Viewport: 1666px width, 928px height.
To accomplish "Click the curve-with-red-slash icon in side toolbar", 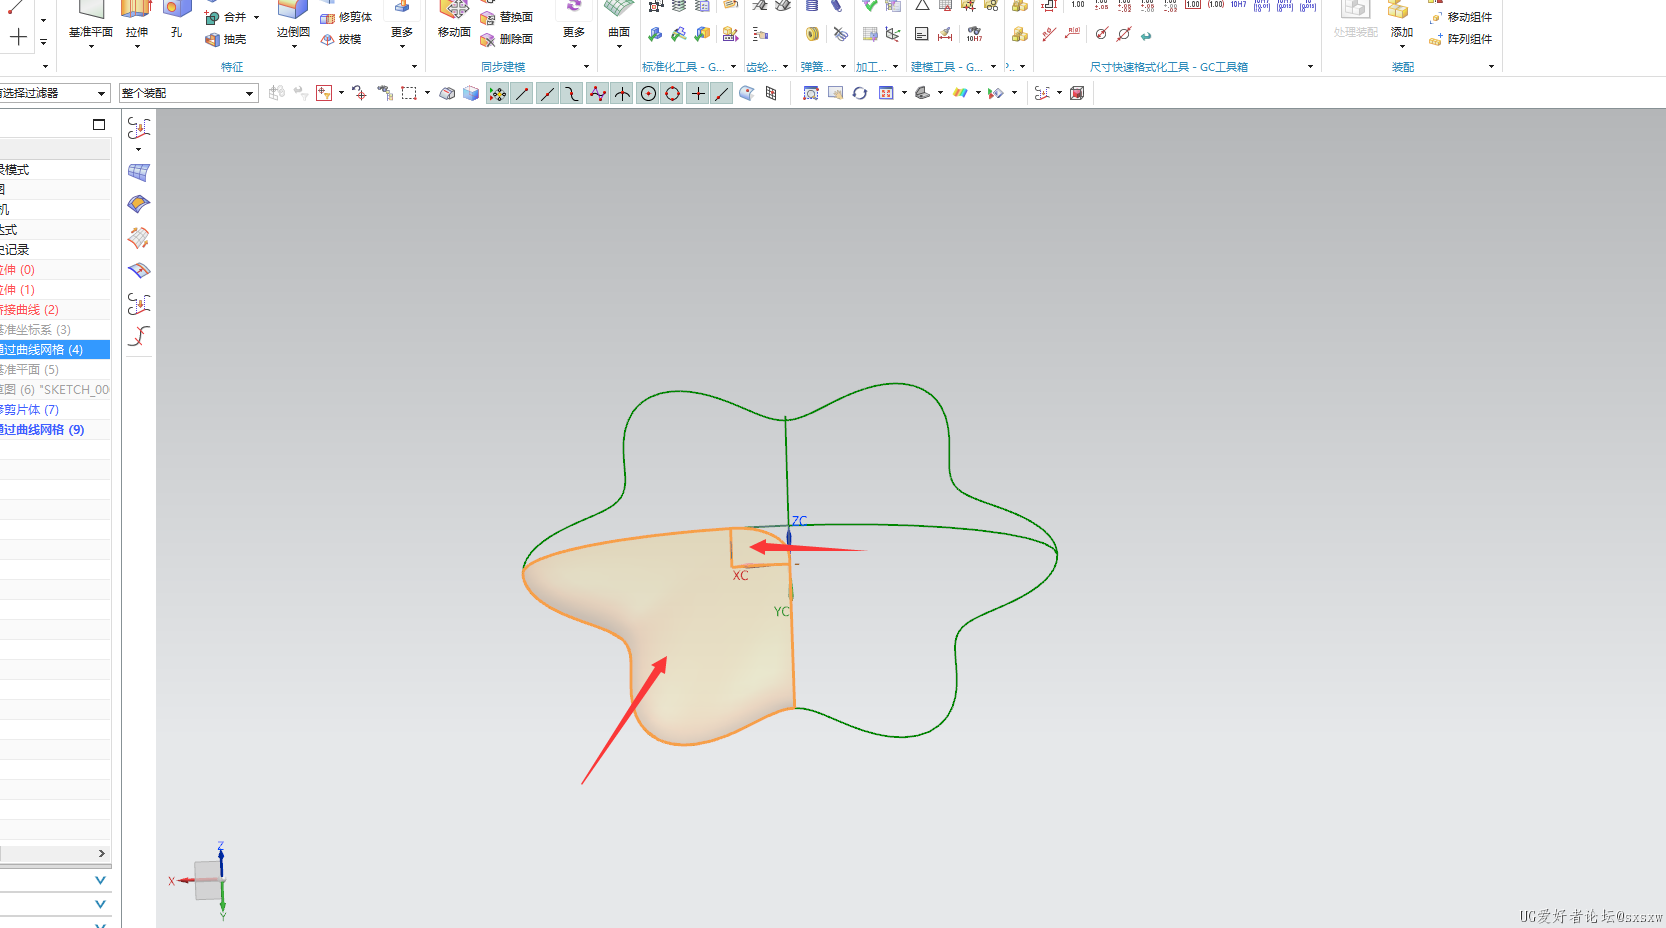I will (x=139, y=336).
